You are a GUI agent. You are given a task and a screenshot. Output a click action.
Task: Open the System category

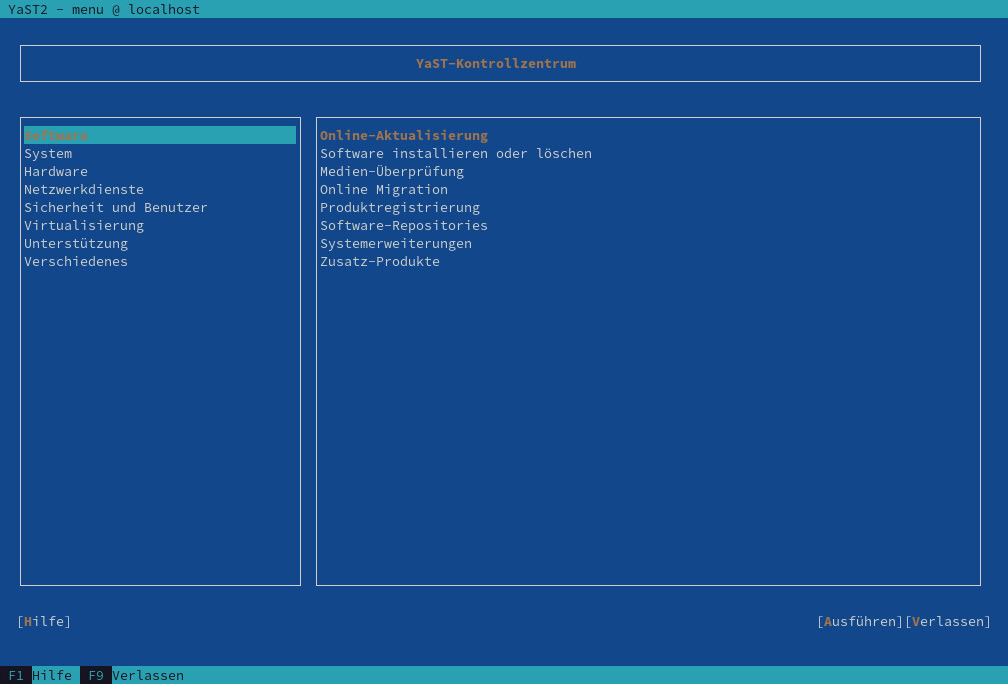tap(48, 153)
